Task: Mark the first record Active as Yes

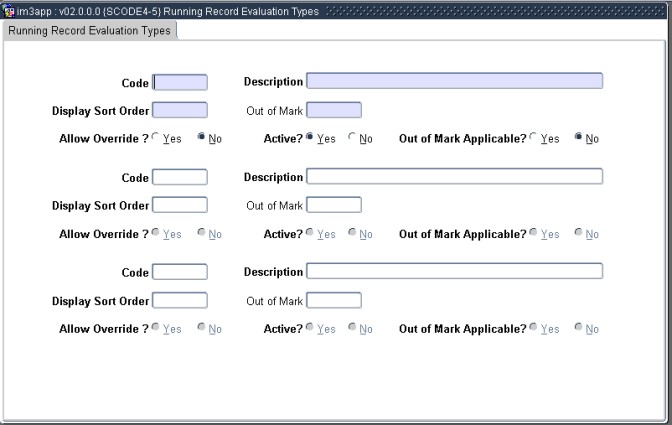Action: pyautogui.click(x=309, y=138)
